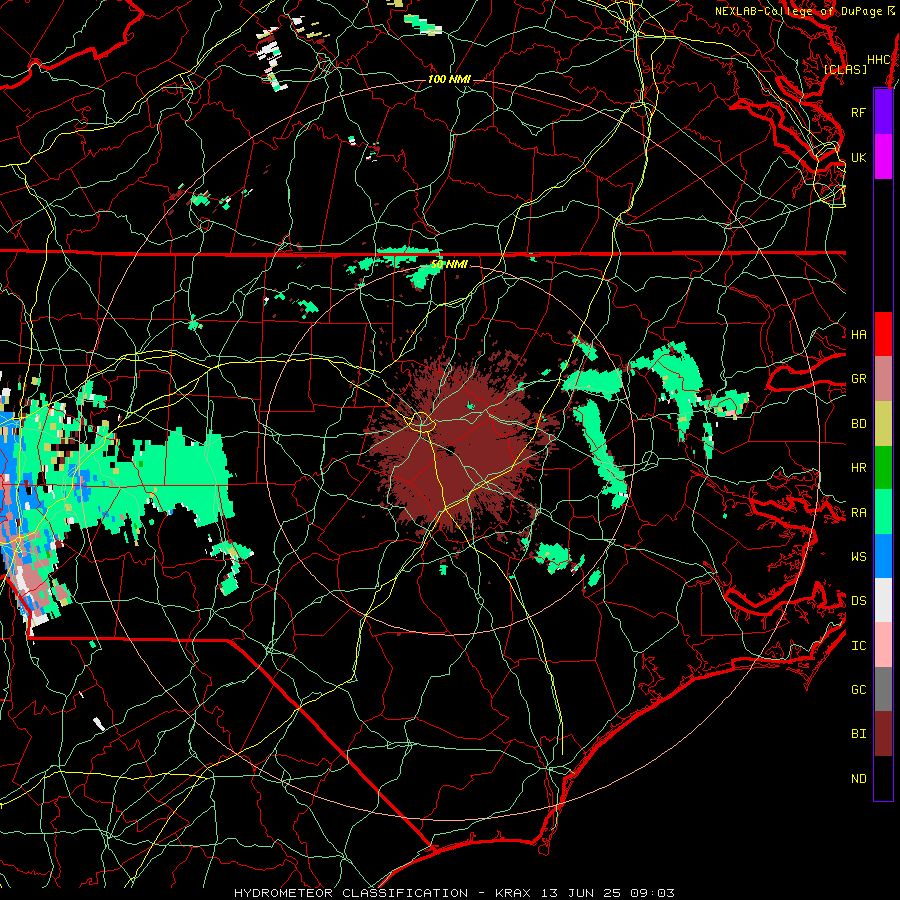Click the WS legend label
900x900 pixels.
point(858,556)
